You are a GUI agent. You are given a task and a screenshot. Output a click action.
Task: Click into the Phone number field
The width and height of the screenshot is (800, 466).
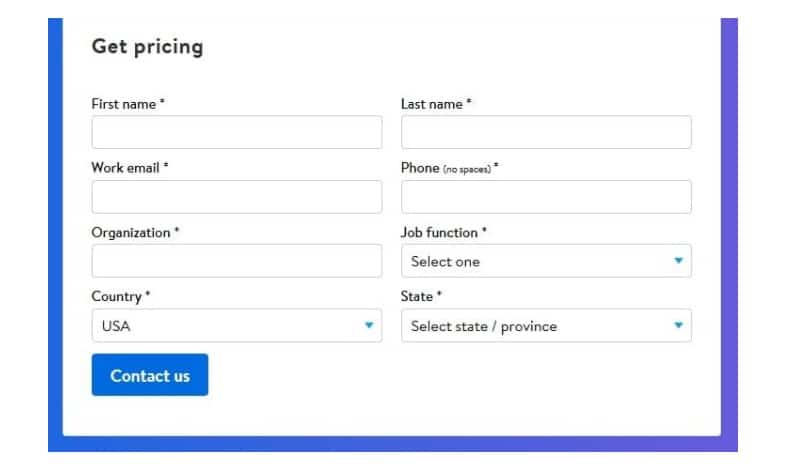pyautogui.click(x=546, y=197)
